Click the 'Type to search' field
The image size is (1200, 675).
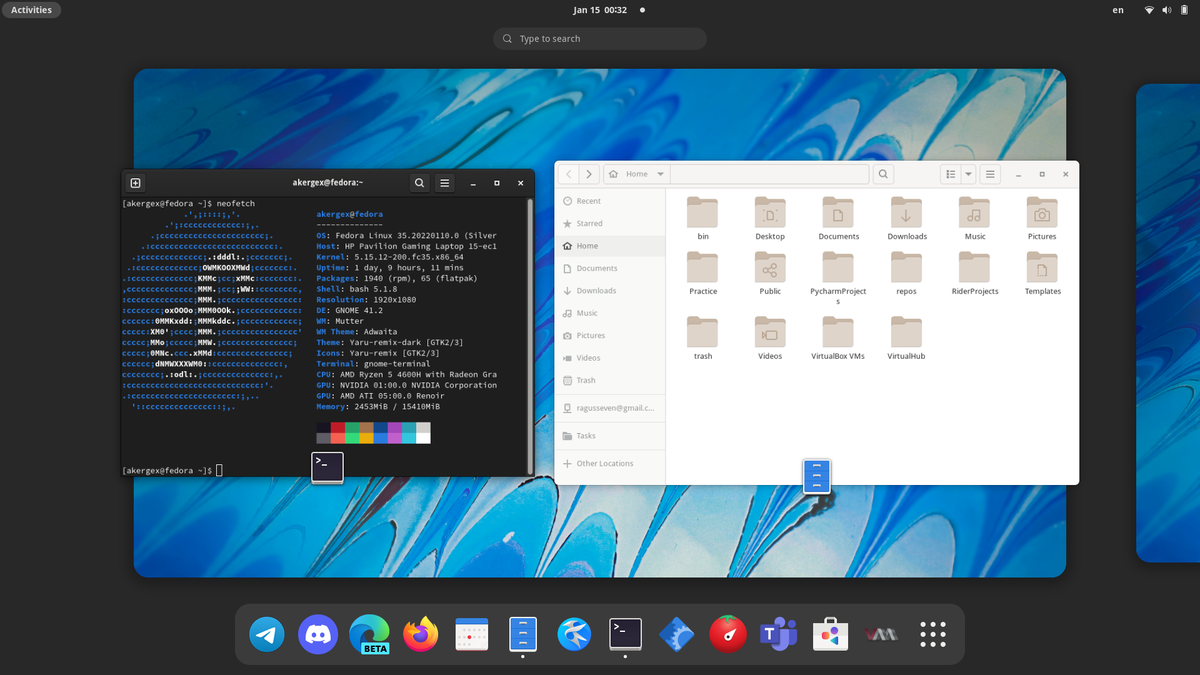click(x=600, y=39)
